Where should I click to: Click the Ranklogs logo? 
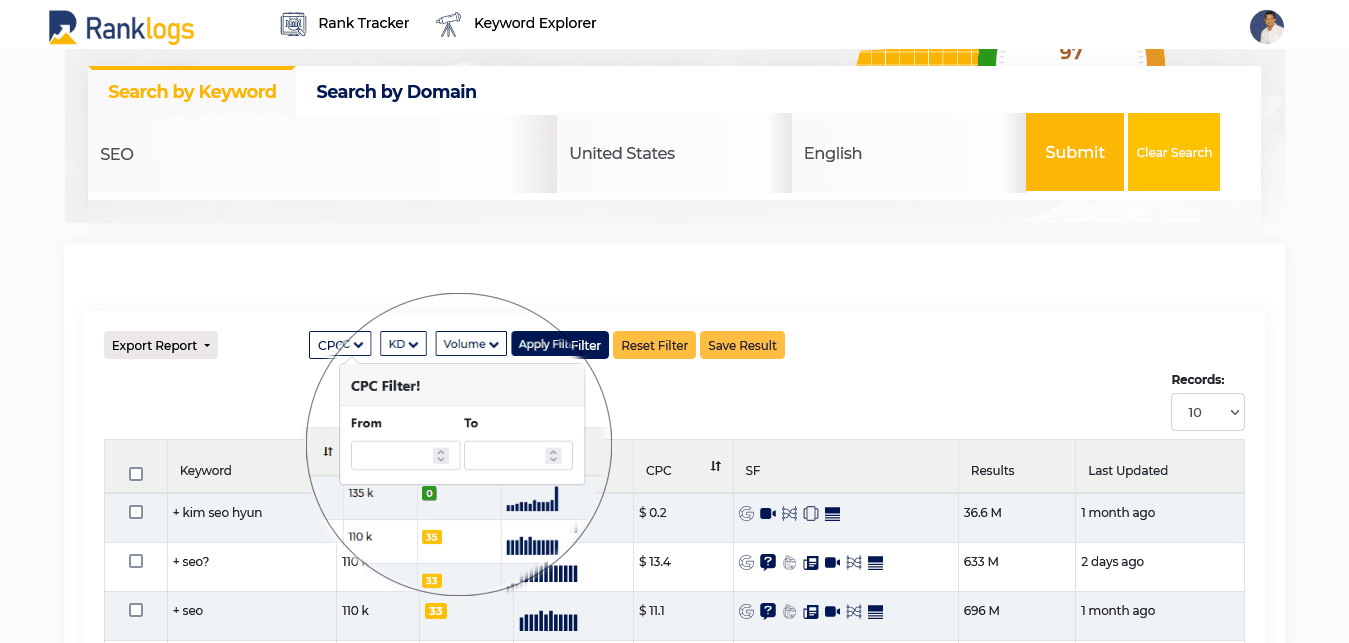coord(121,27)
